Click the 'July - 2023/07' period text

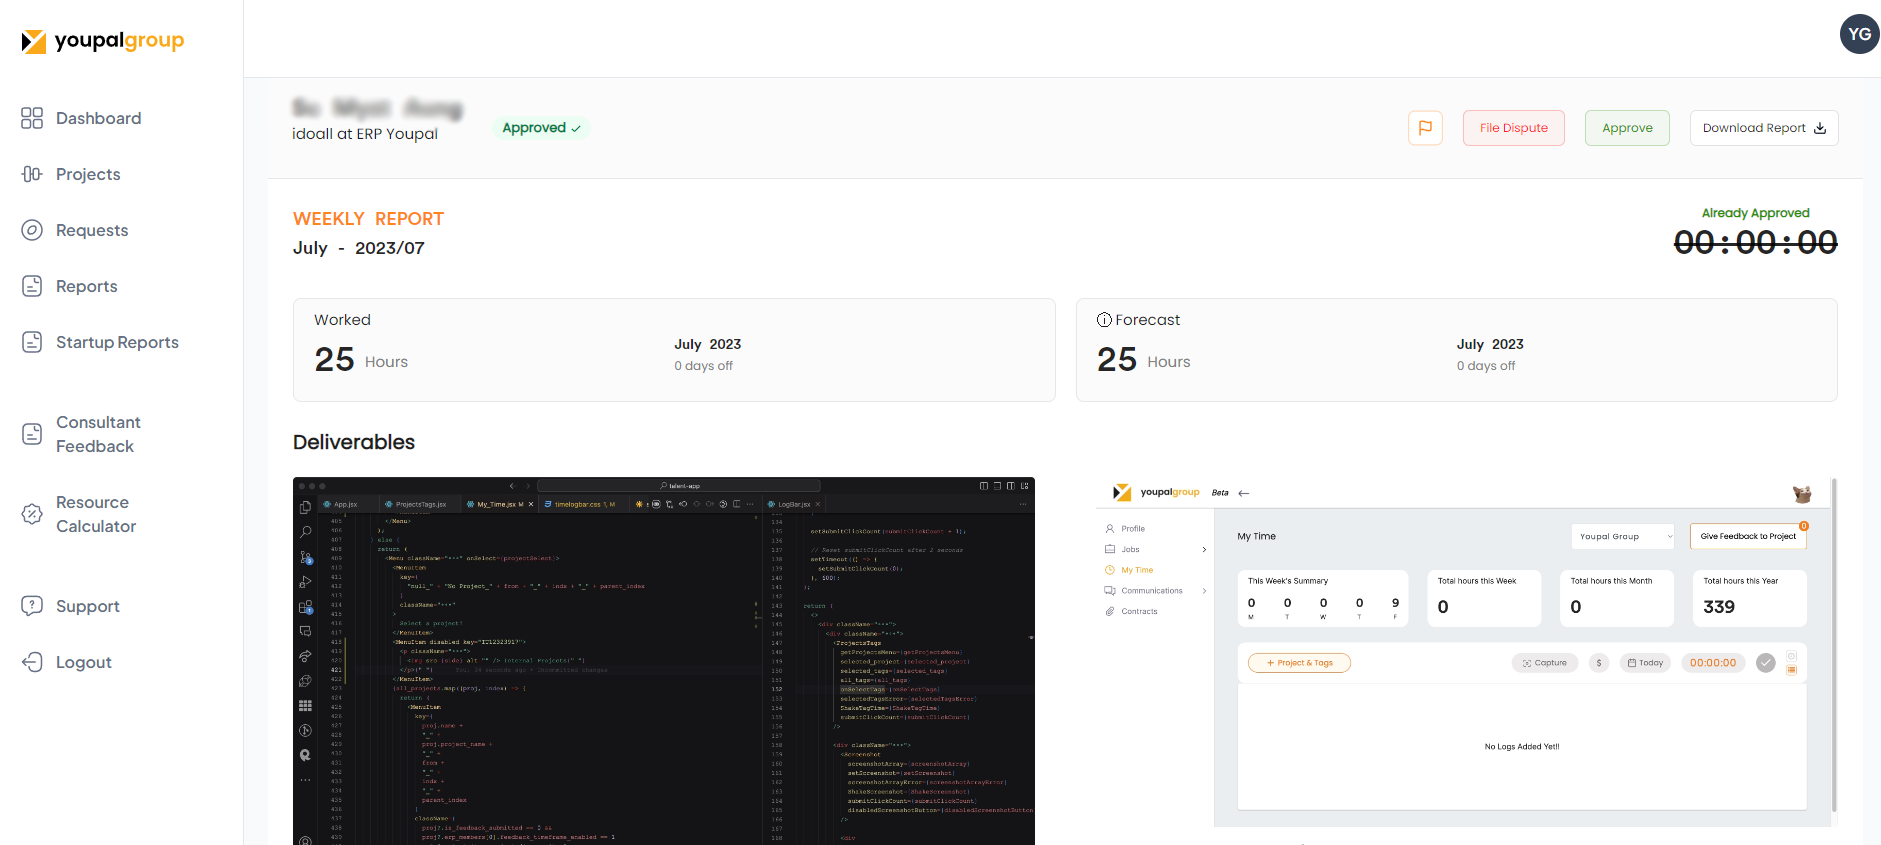pyautogui.click(x=358, y=248)
